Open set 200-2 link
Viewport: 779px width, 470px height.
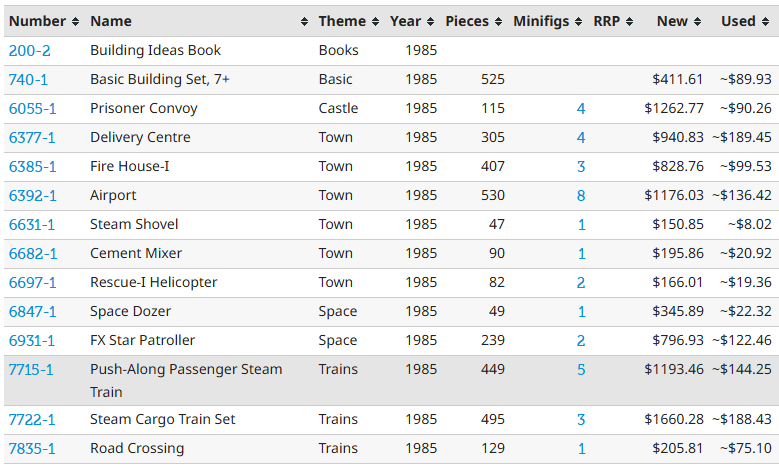pos(30,51)
